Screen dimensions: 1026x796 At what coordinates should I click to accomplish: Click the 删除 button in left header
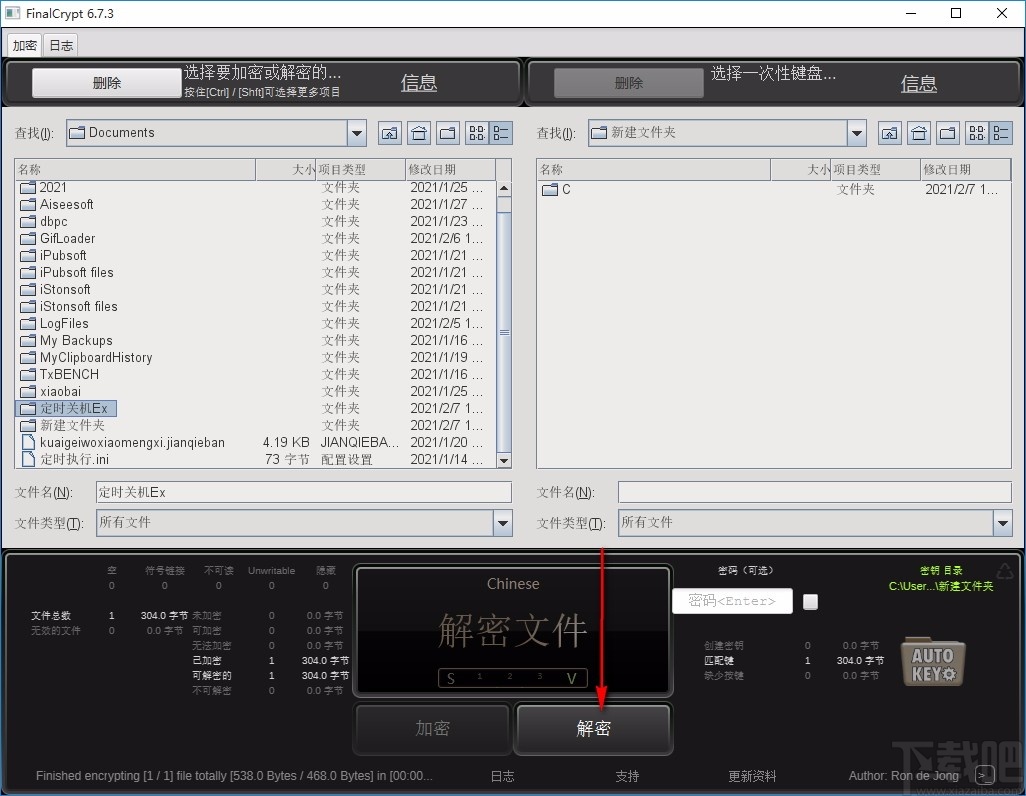pos(105,82)
